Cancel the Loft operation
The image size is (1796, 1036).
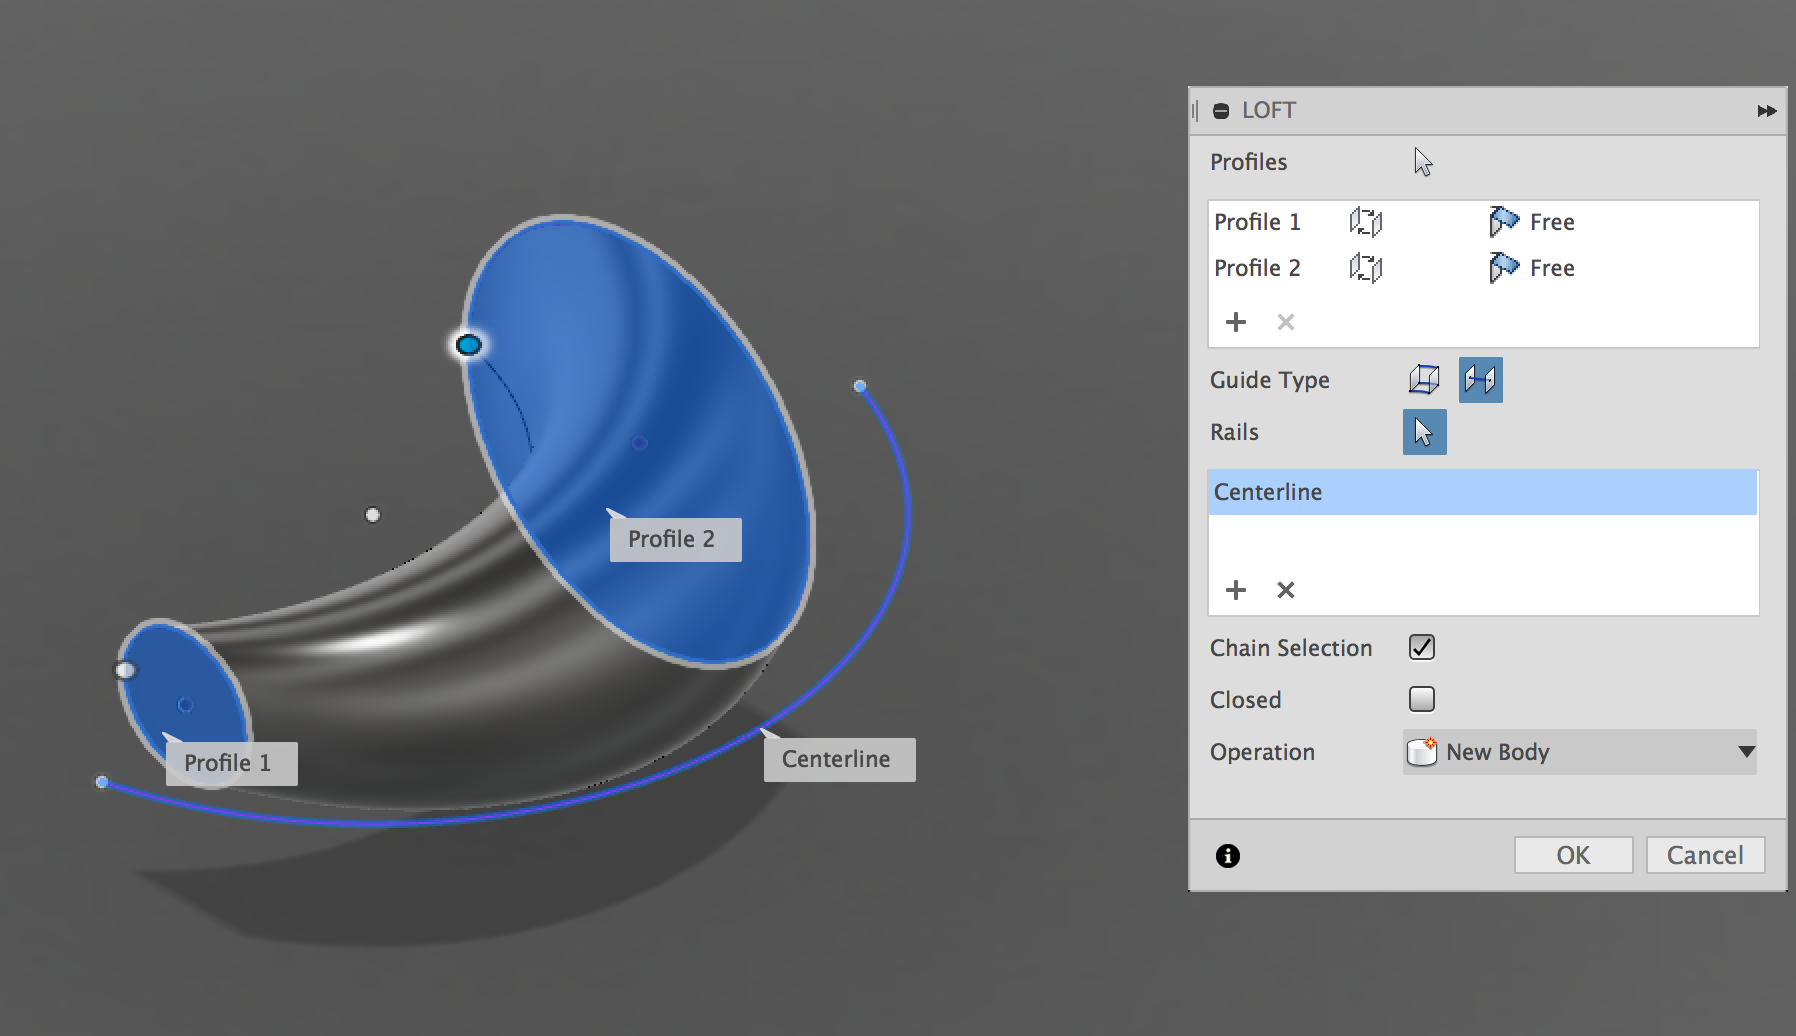(1704, 855)
